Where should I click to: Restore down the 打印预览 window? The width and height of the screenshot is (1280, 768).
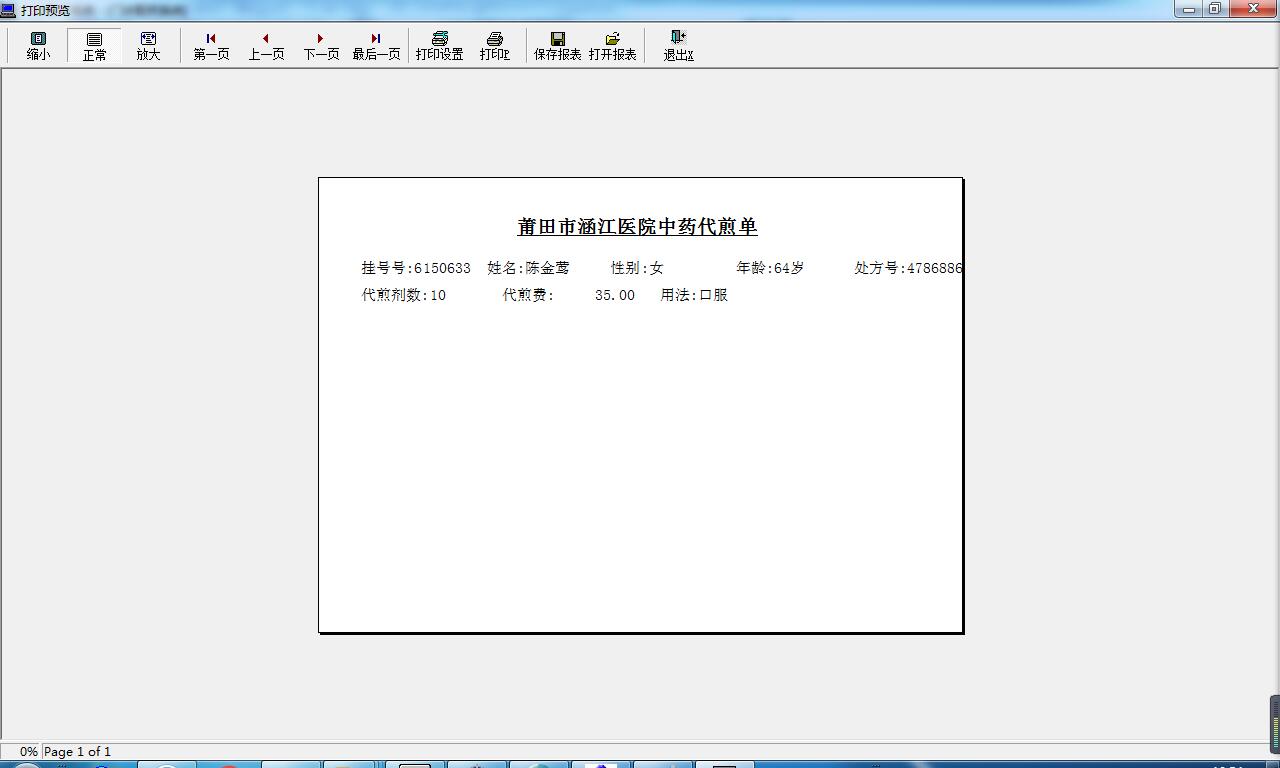point(1215,9)
